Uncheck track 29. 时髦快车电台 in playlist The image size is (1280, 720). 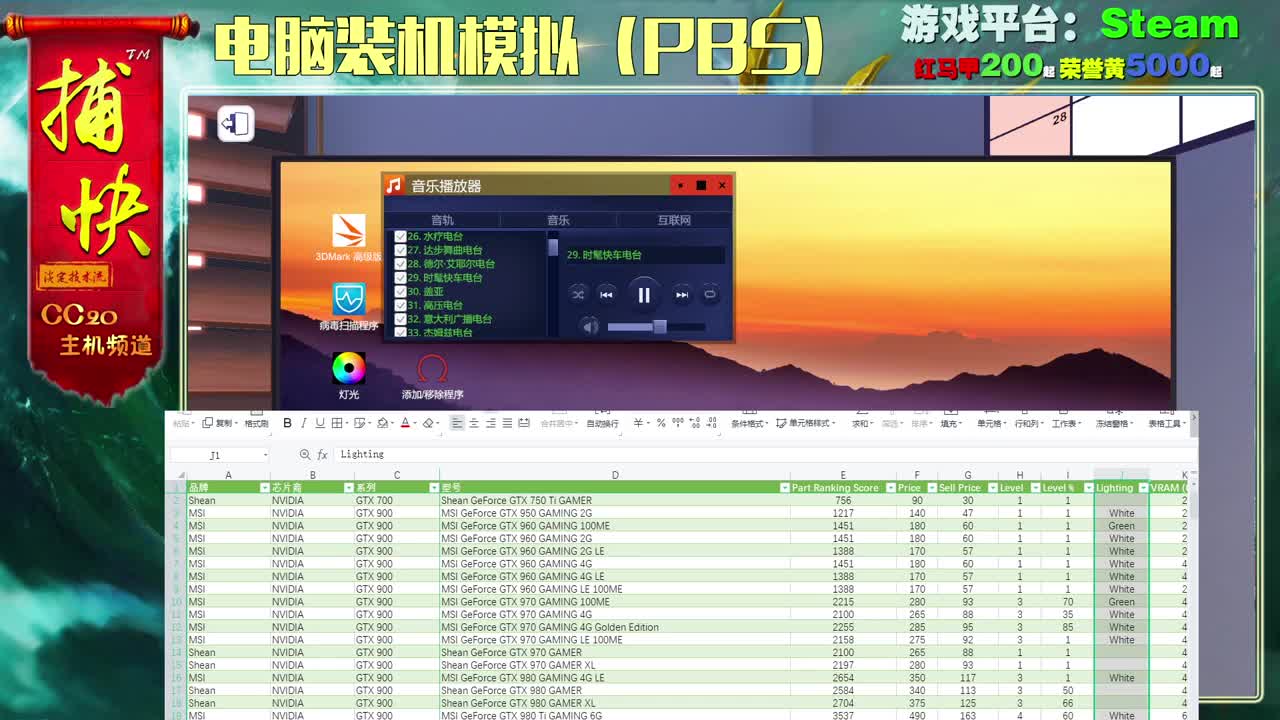point(400,278)
